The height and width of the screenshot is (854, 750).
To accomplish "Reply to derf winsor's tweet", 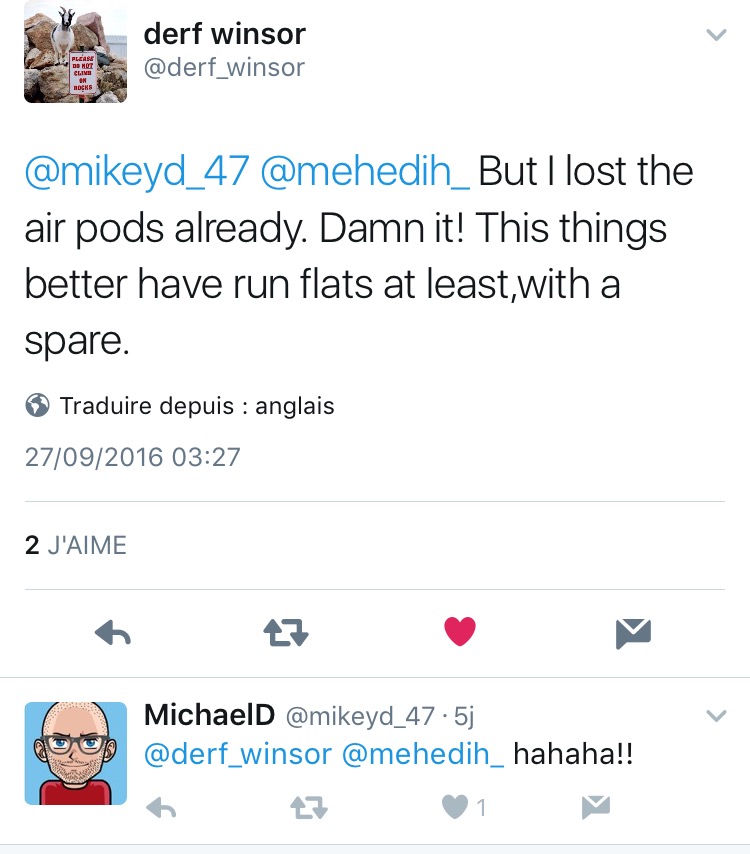I will (x=113, y=633).
